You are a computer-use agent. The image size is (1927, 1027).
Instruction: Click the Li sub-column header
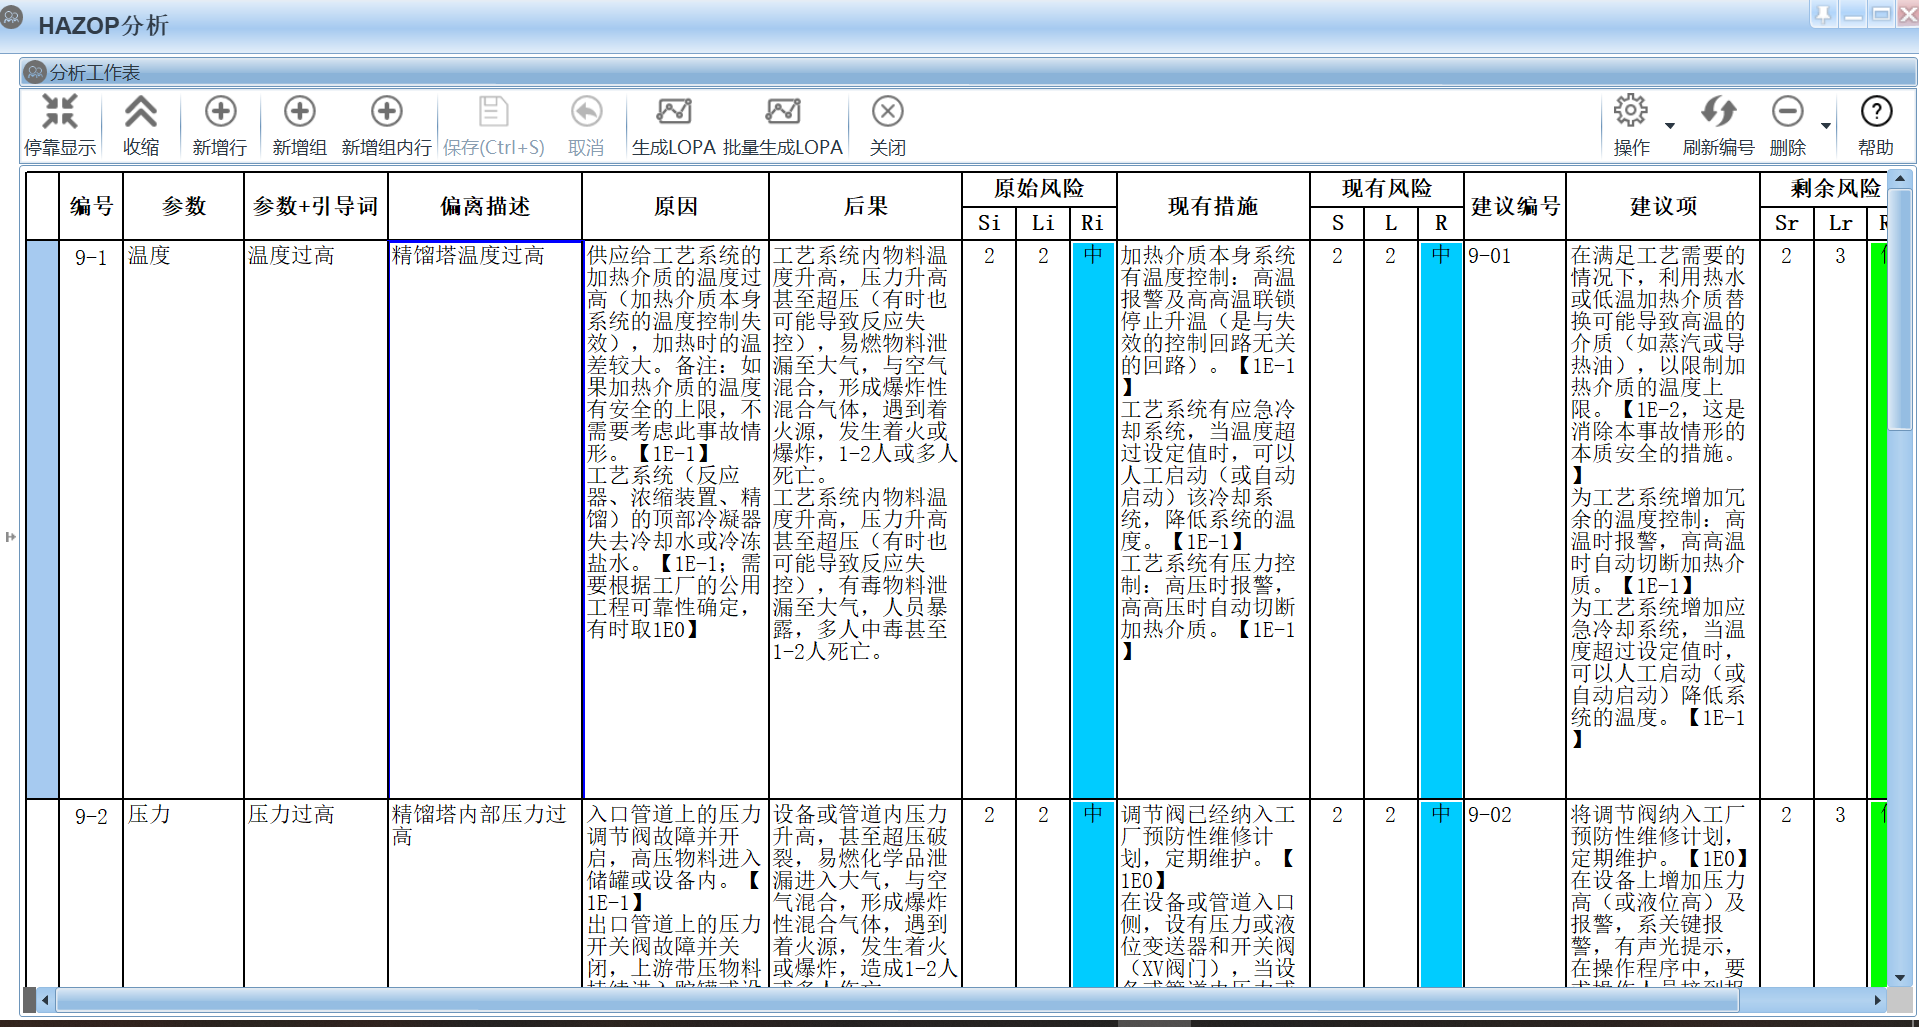1043,223
